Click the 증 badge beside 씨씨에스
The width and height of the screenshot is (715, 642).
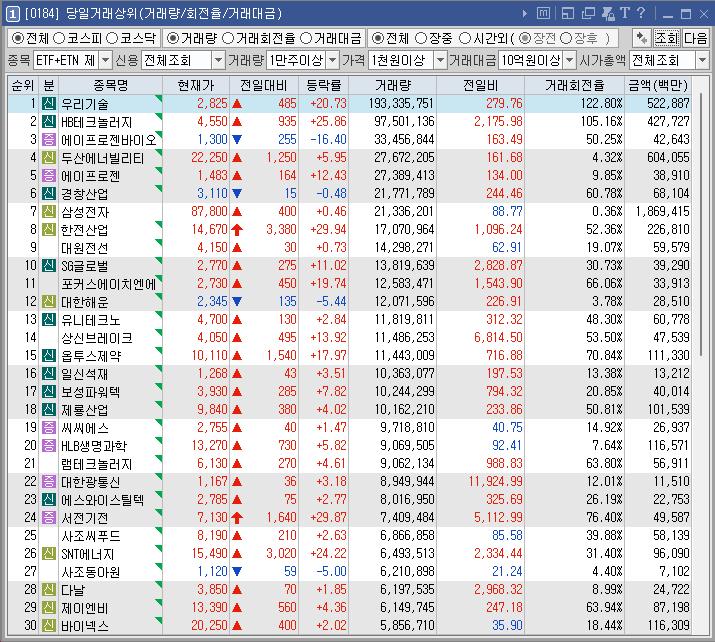pos(49,428)
